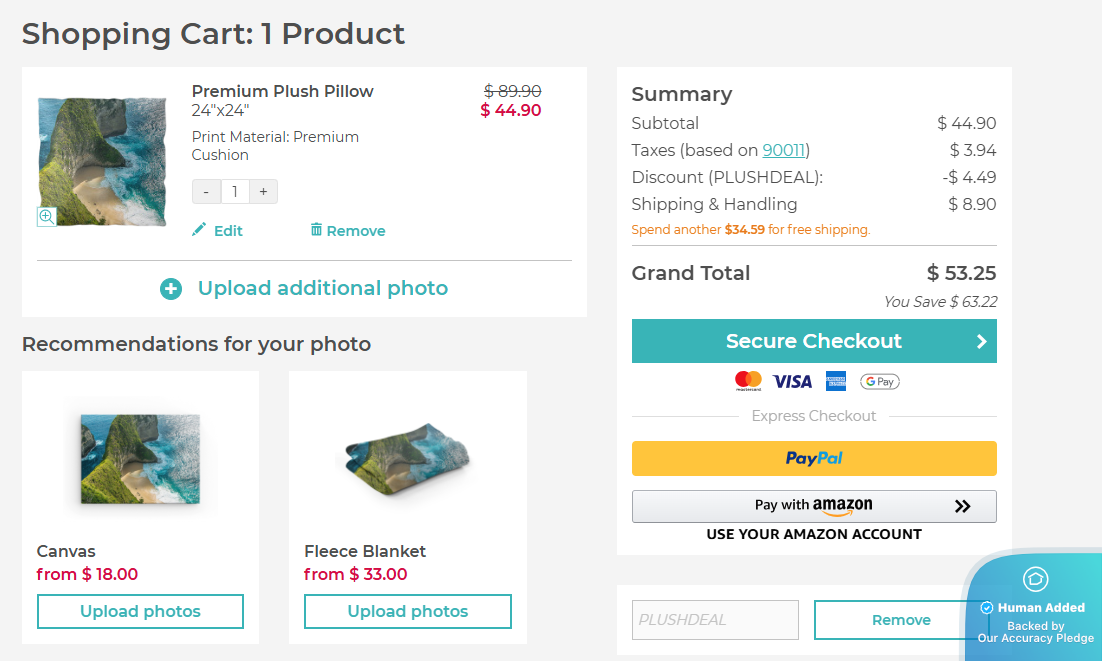Open the Fleece Blanket product thumbnail

(x=407, y=455)
